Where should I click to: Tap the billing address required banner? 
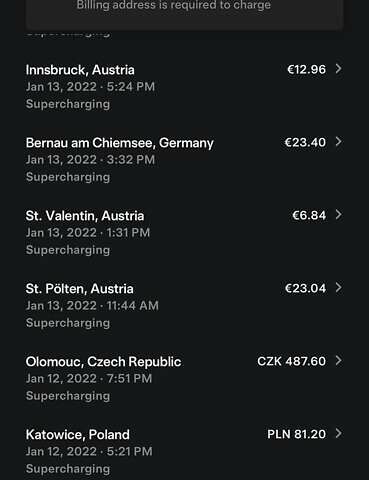click(184, 15)
